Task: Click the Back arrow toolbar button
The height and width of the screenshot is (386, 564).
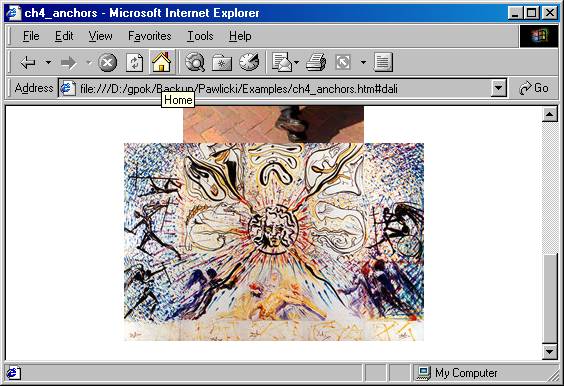Action: click(x=28, y=63)
